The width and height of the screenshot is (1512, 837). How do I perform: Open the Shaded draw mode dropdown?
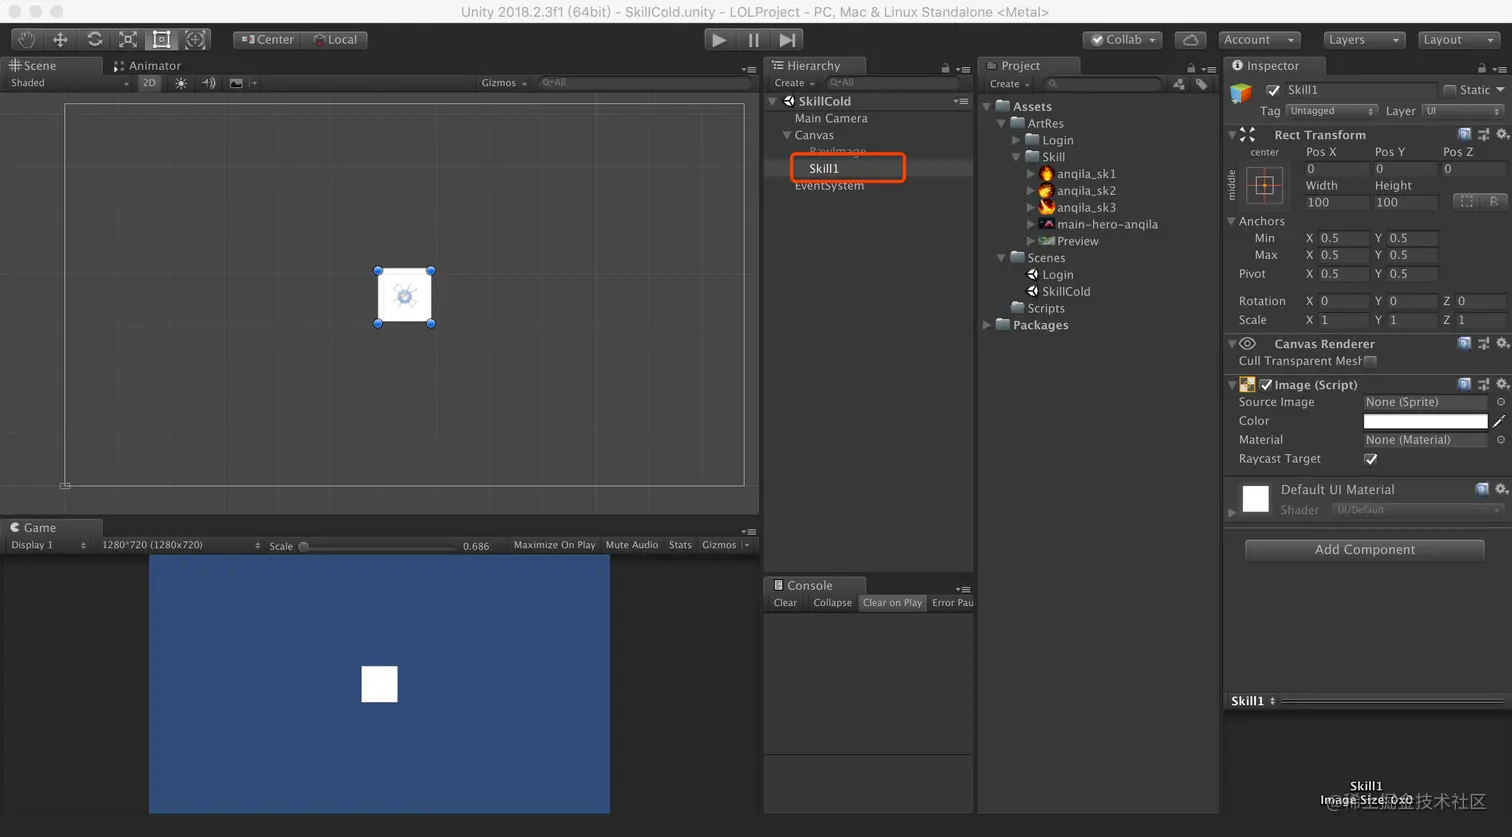(x=68, y=83)
